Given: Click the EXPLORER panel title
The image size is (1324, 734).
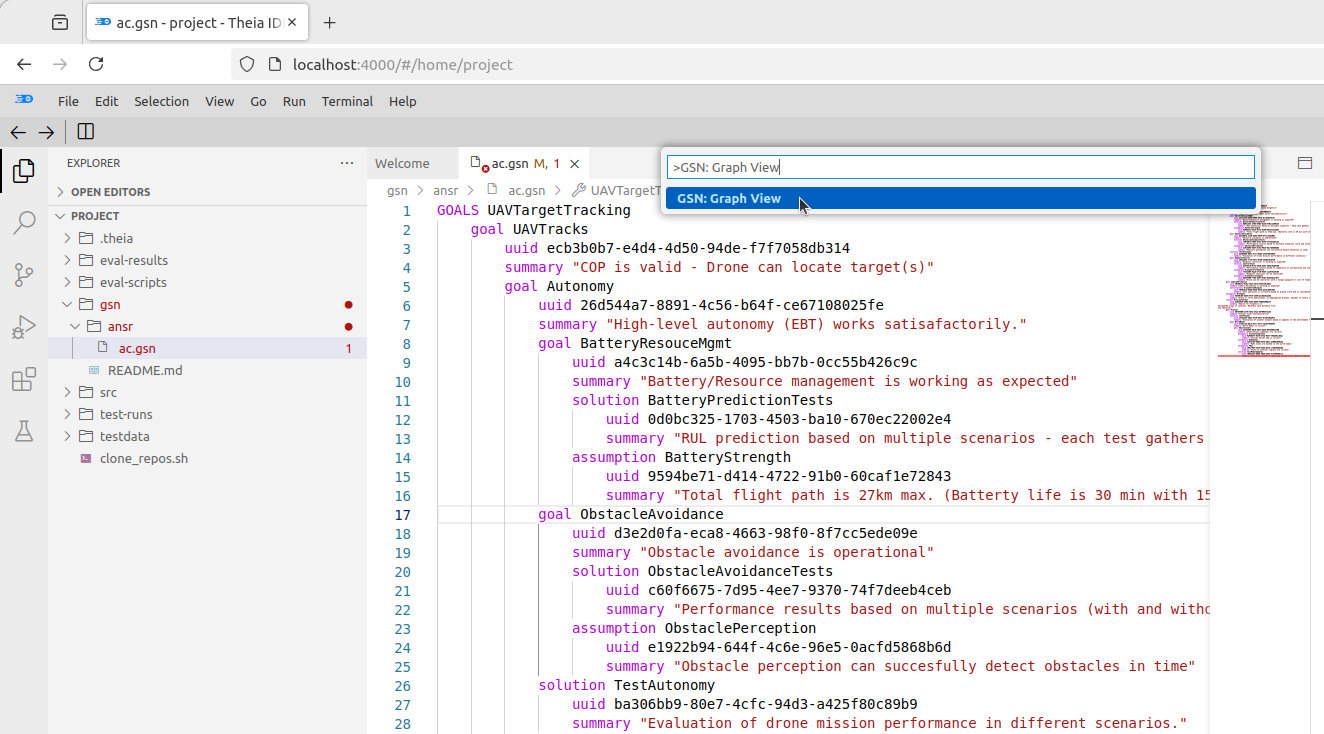Looking at the screenshot, I should [x=93, y=163].
